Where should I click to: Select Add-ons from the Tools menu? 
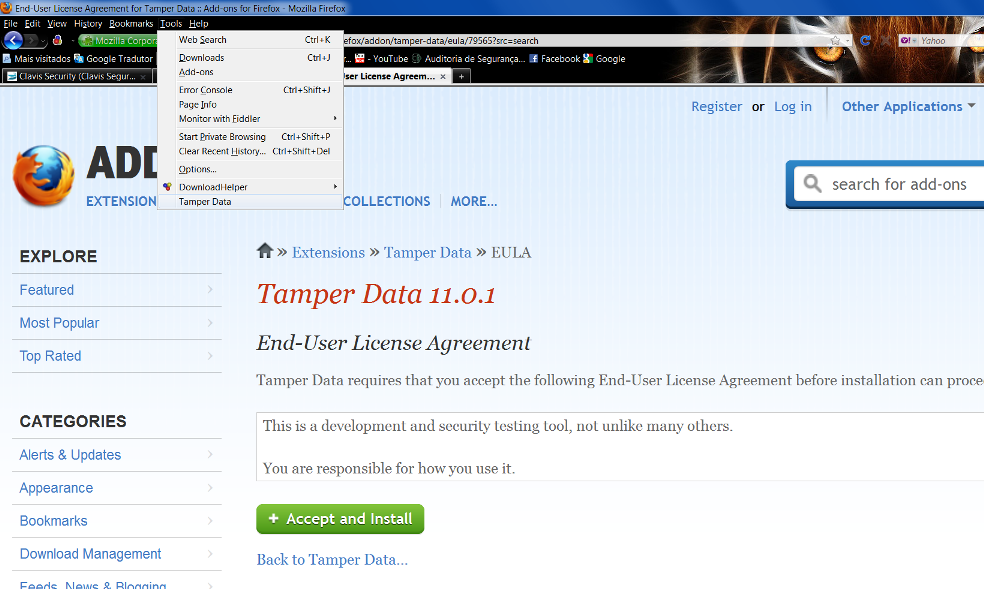pyautogui.click(x=250, y=72)
